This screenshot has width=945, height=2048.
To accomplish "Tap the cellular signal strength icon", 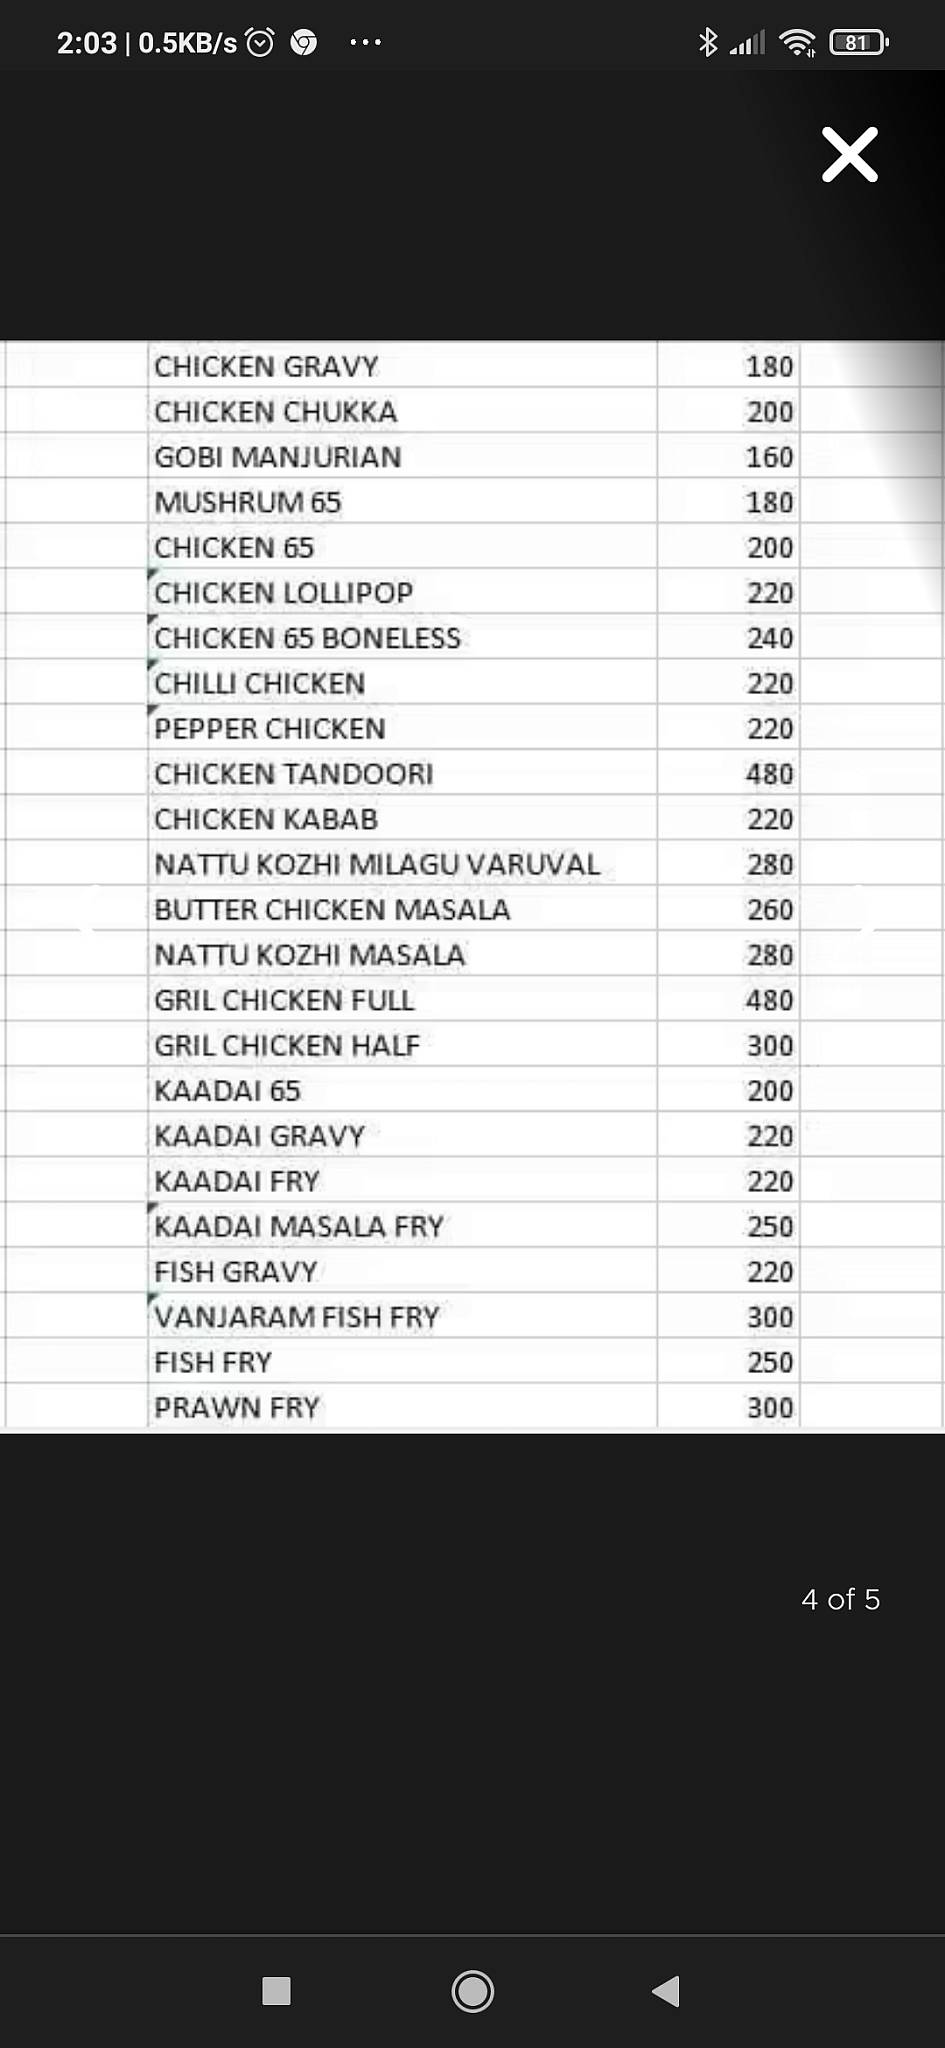I will 747,42.
